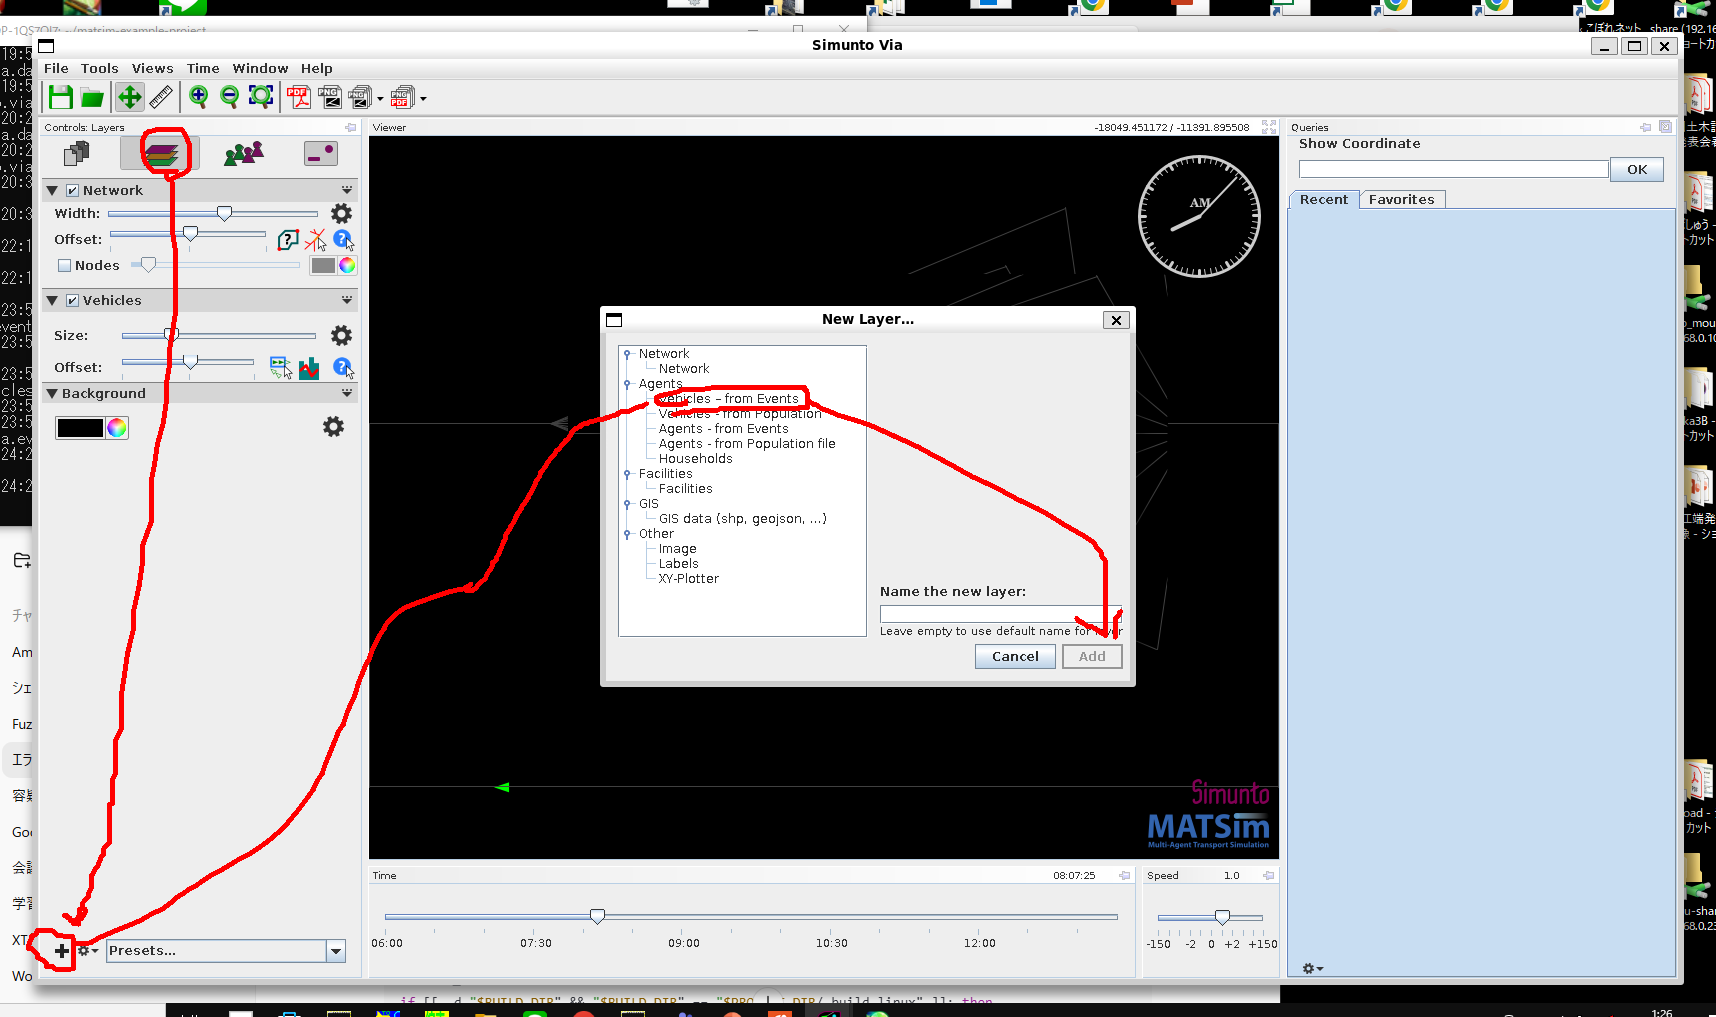This screenshot has width=1716, height=1017.
Task: Open the agents group controls icon
Action: 243,154
